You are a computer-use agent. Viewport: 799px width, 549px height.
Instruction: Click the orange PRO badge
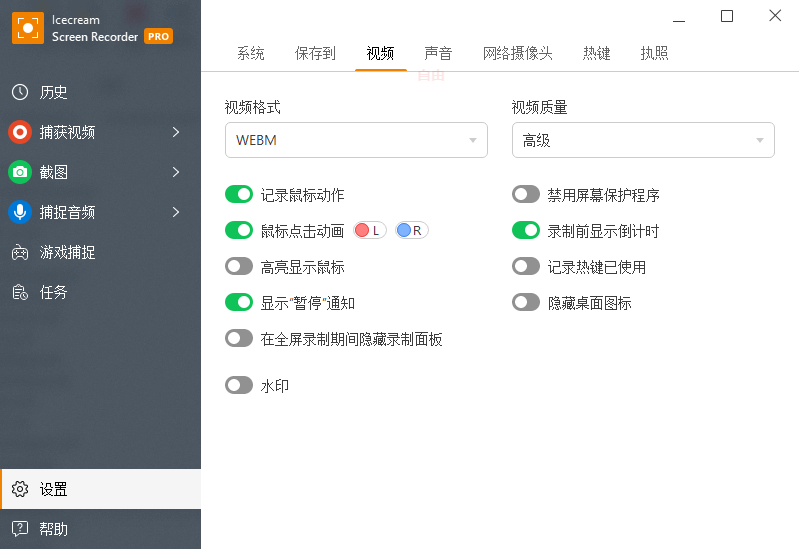158,37
